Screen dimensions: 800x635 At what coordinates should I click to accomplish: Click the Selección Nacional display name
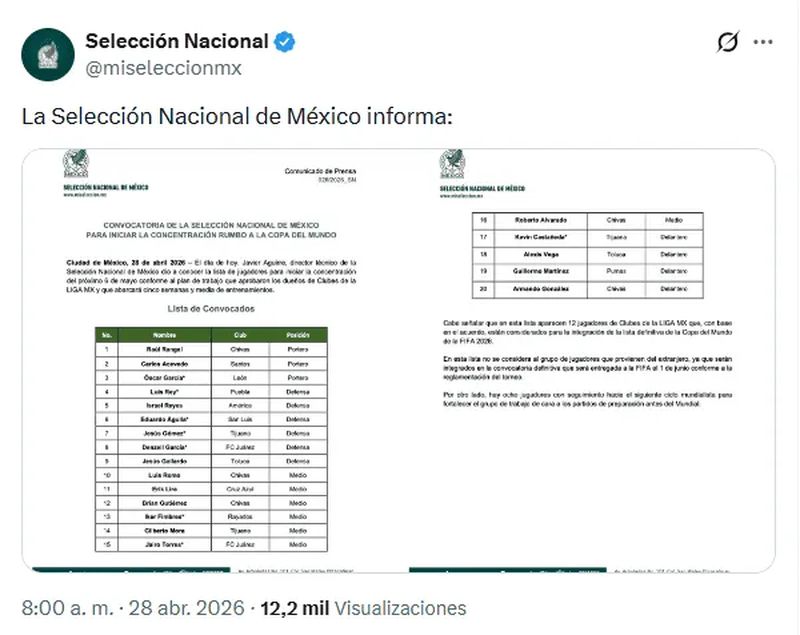[x=177, y=41]
